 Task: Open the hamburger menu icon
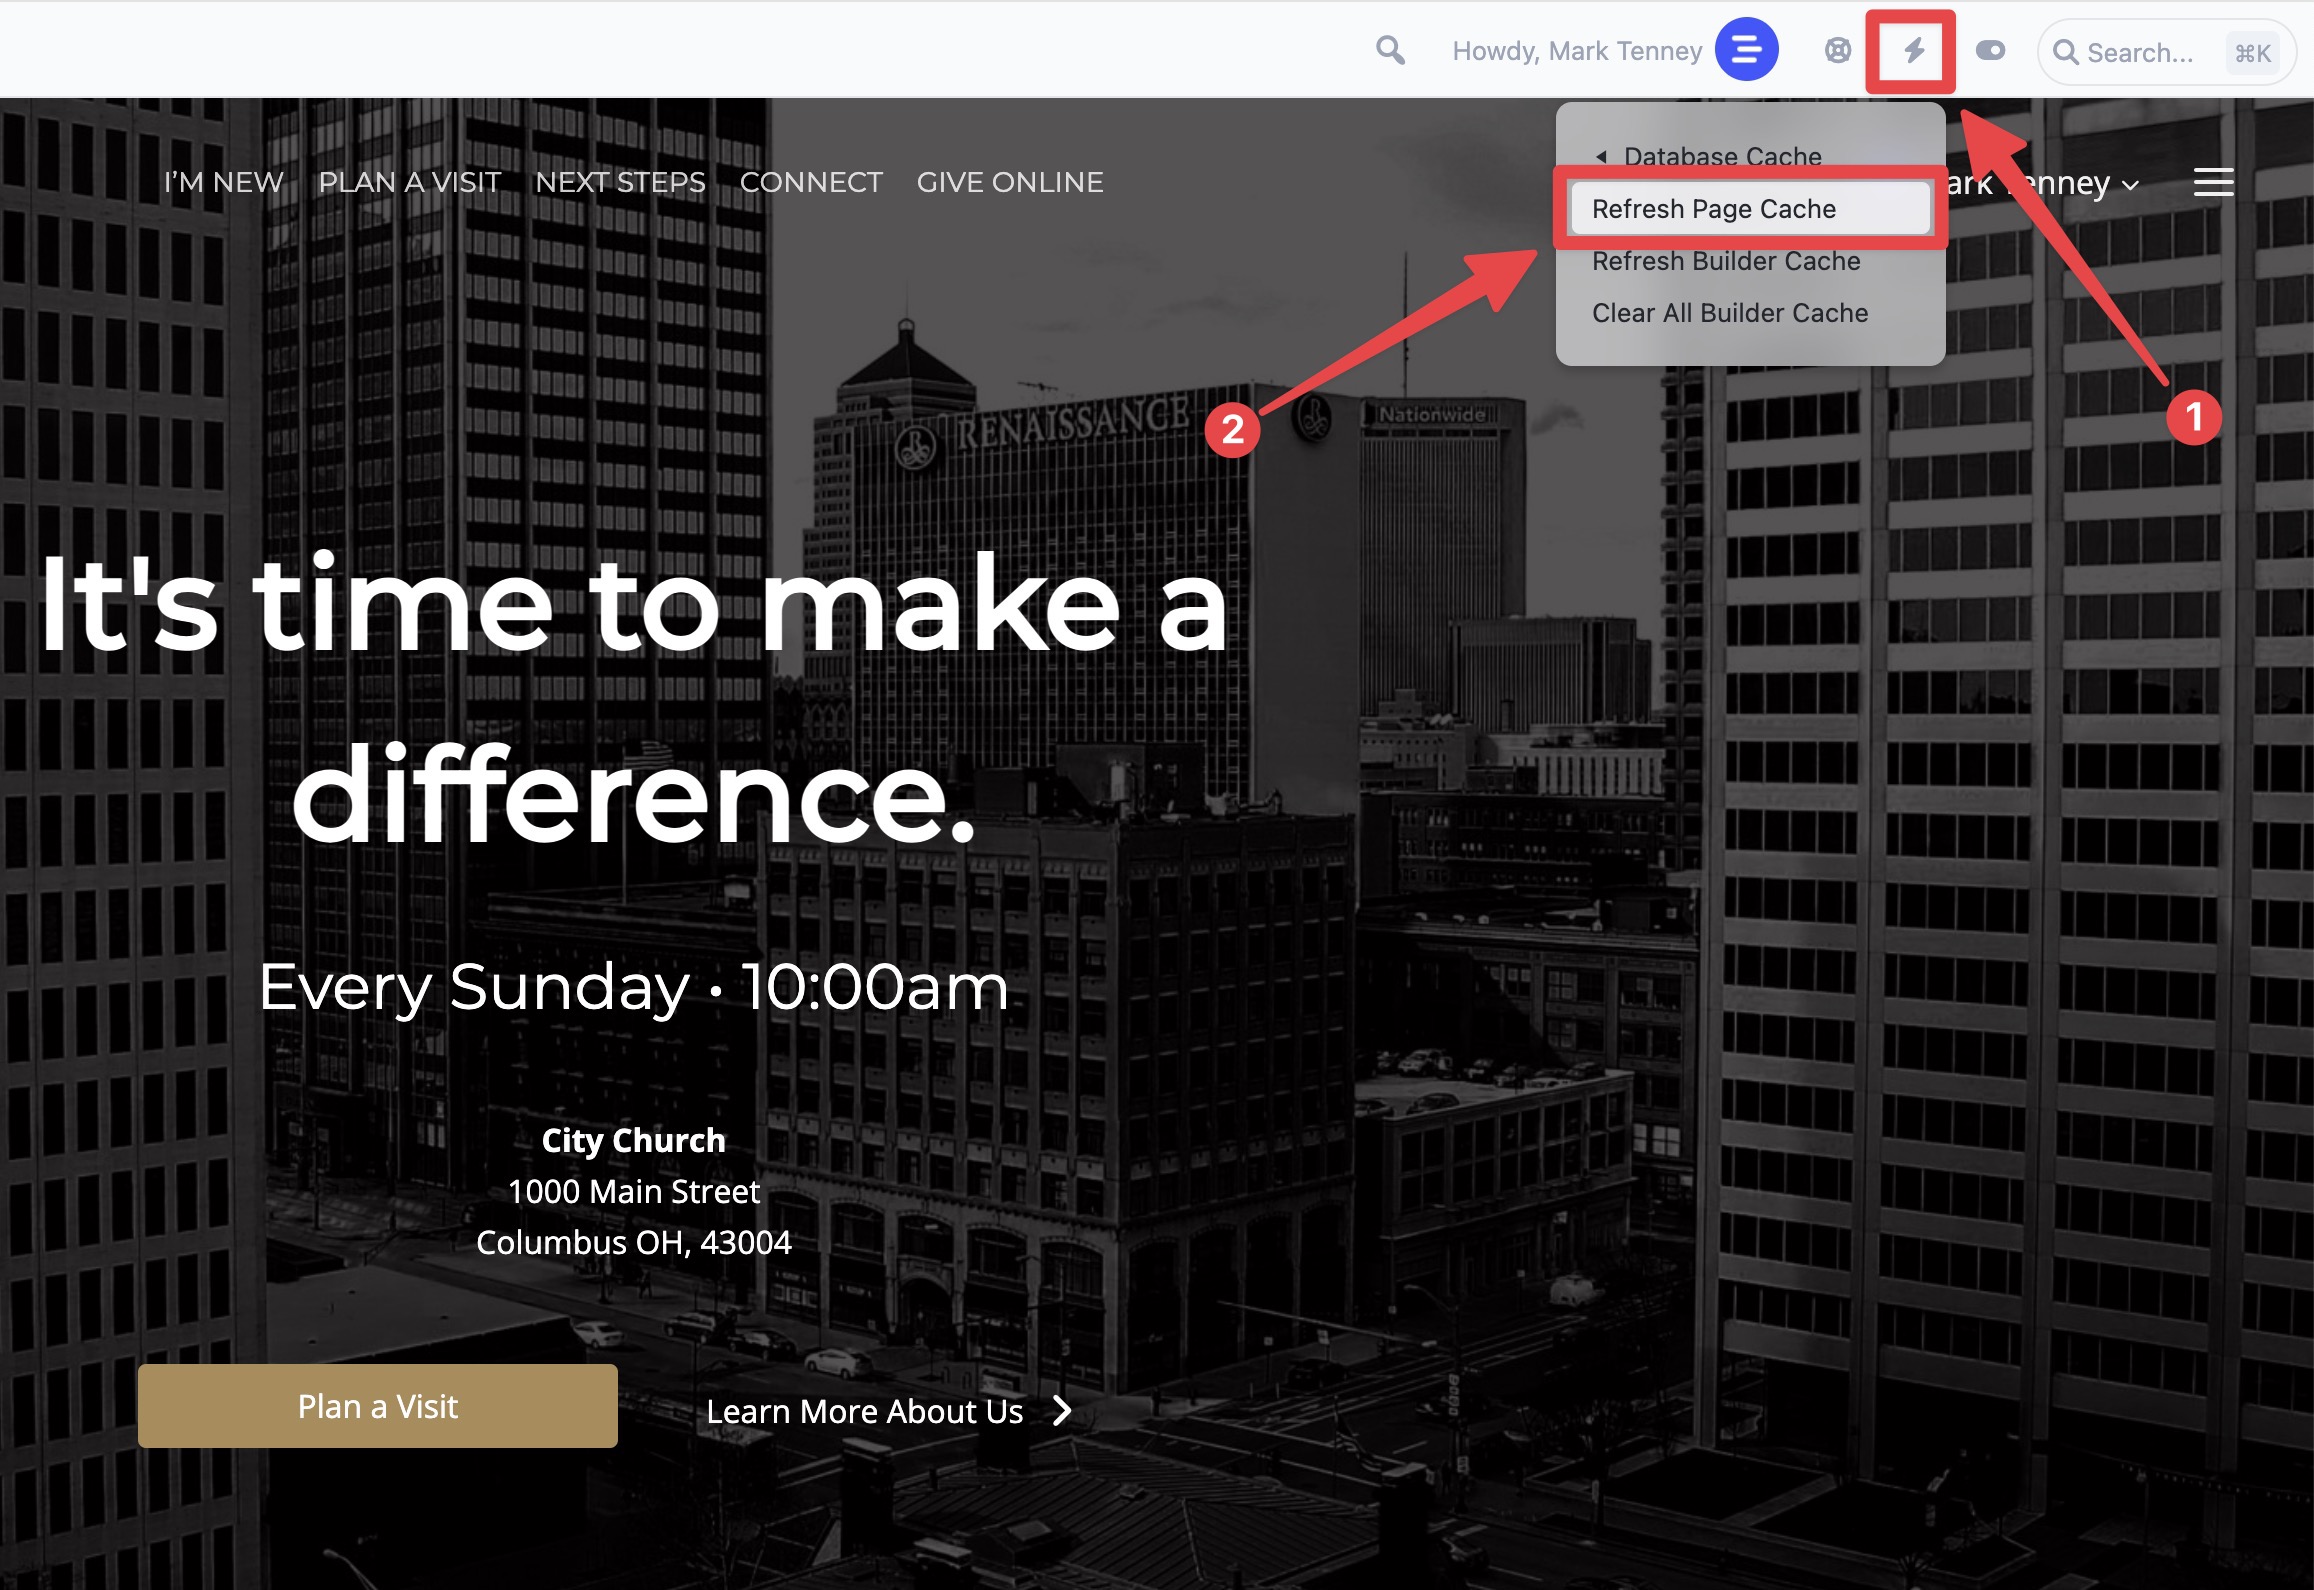pos(2213,182)
